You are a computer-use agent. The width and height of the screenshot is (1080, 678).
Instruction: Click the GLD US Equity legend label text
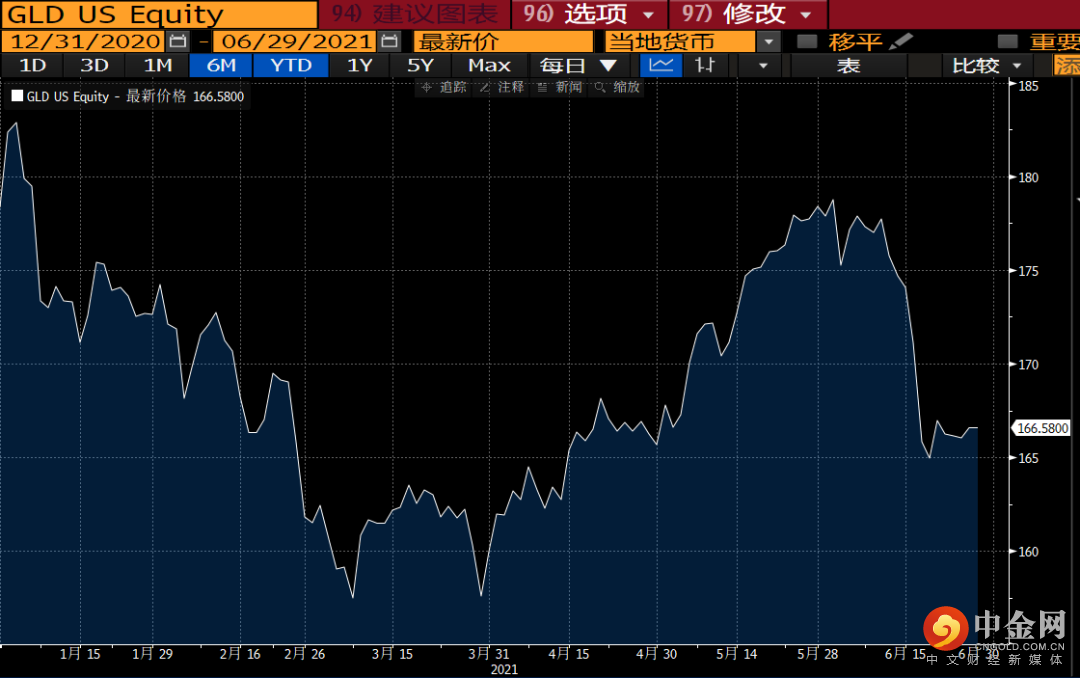click(x=68, y=96)
